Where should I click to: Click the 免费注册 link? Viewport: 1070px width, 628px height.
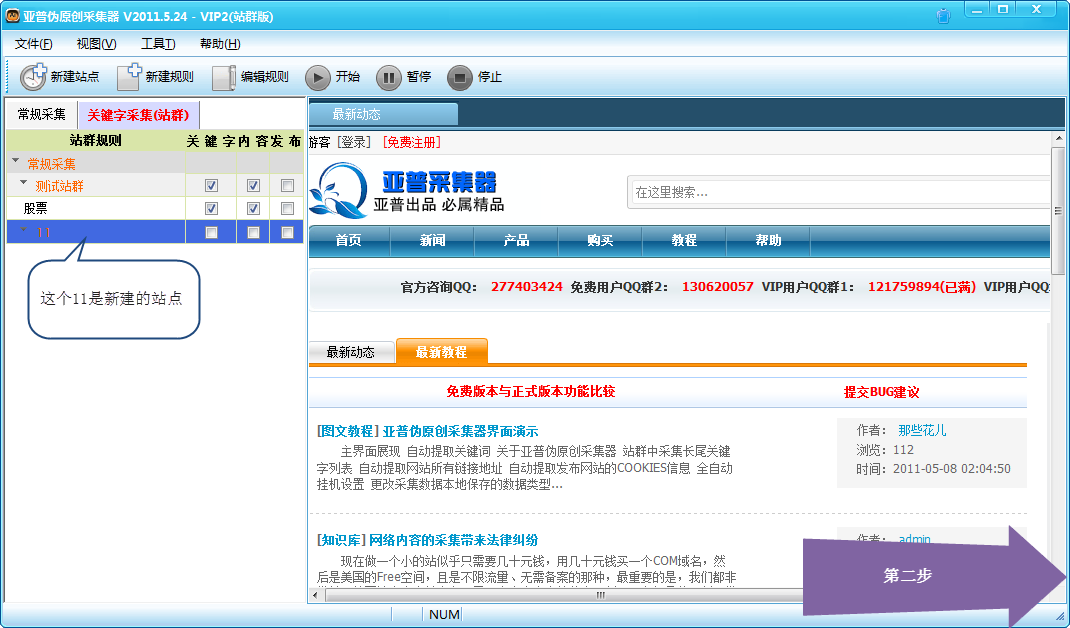(411, 142)
